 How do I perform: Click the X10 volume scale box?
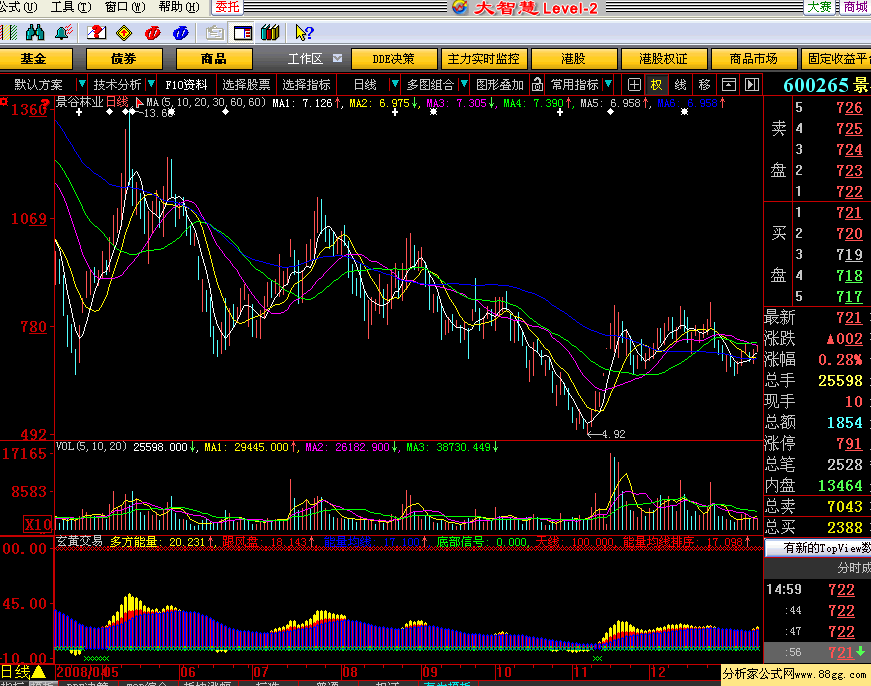38,524
